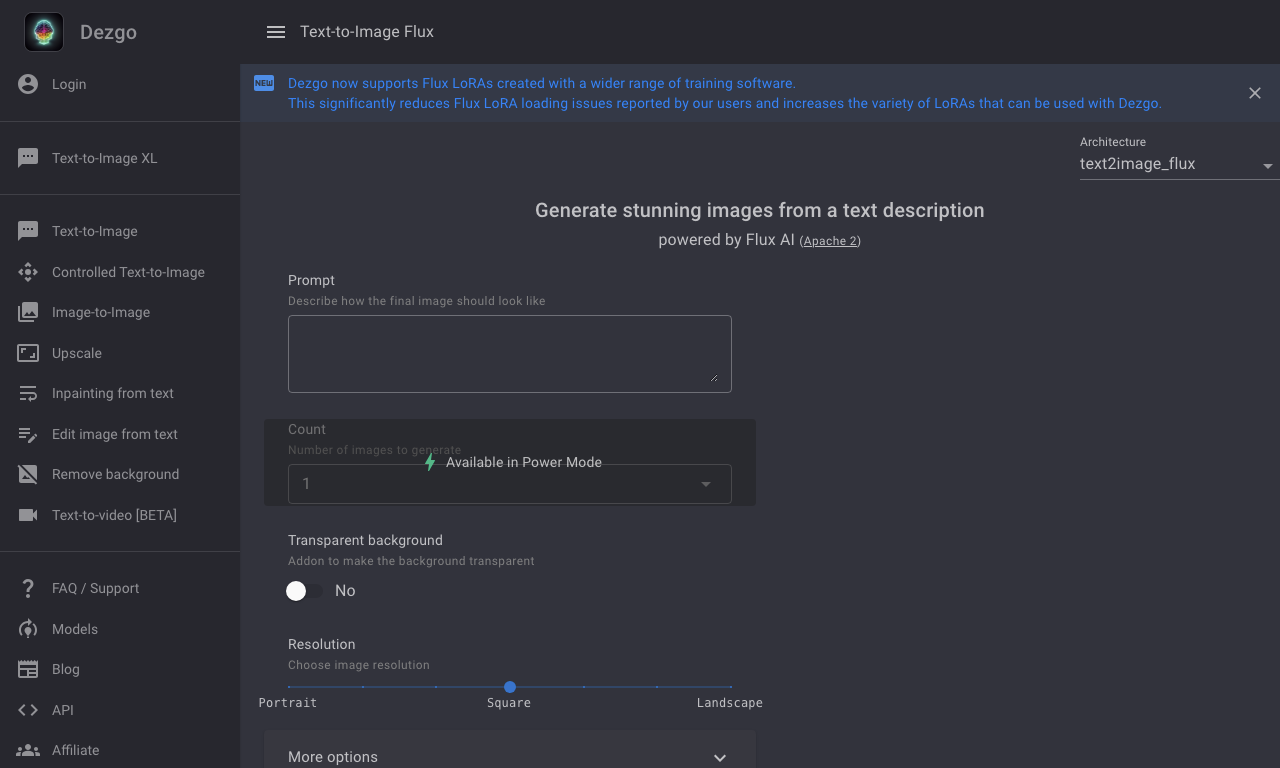Click the Text-to-Image Flux page title
The width and height of the screenshot is (1280, 768).
click(x=367, y=31)
